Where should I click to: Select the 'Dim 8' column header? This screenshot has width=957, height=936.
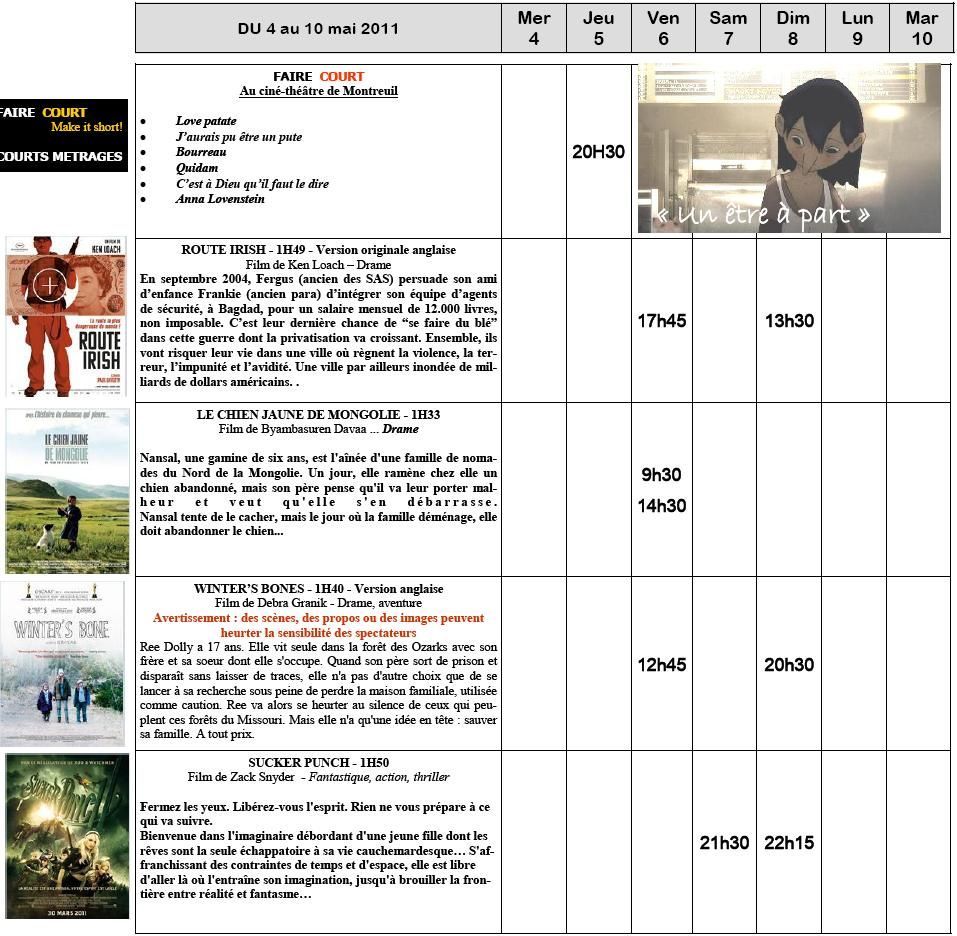coord(793,28)
